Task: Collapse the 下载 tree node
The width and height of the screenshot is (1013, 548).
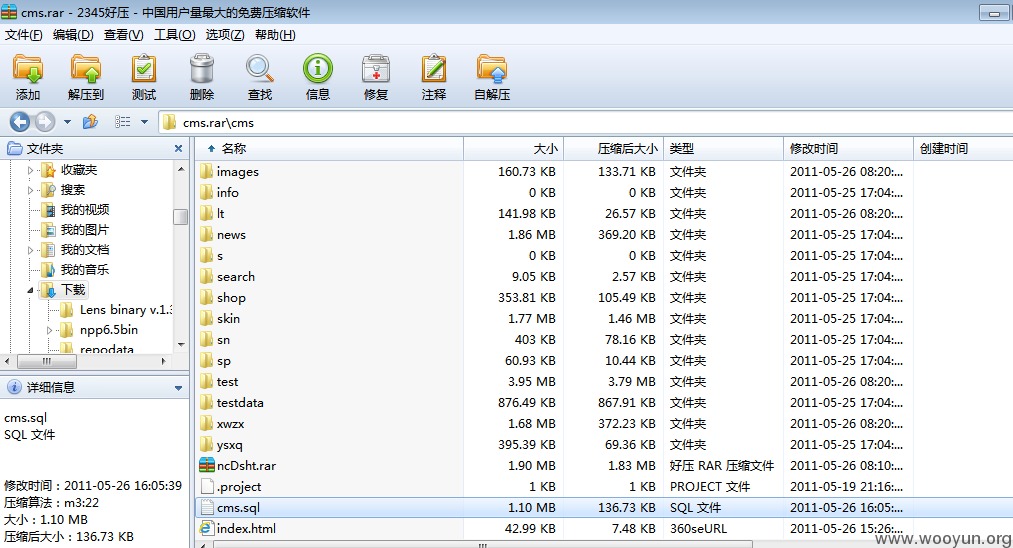Action: pyautogui.click(x=30, y=290)
